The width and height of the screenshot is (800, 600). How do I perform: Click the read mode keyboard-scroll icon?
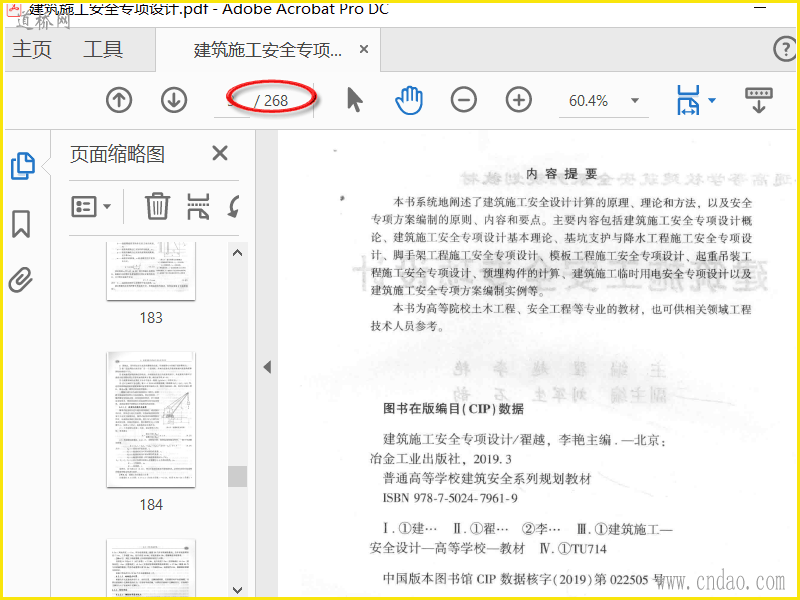759,100
